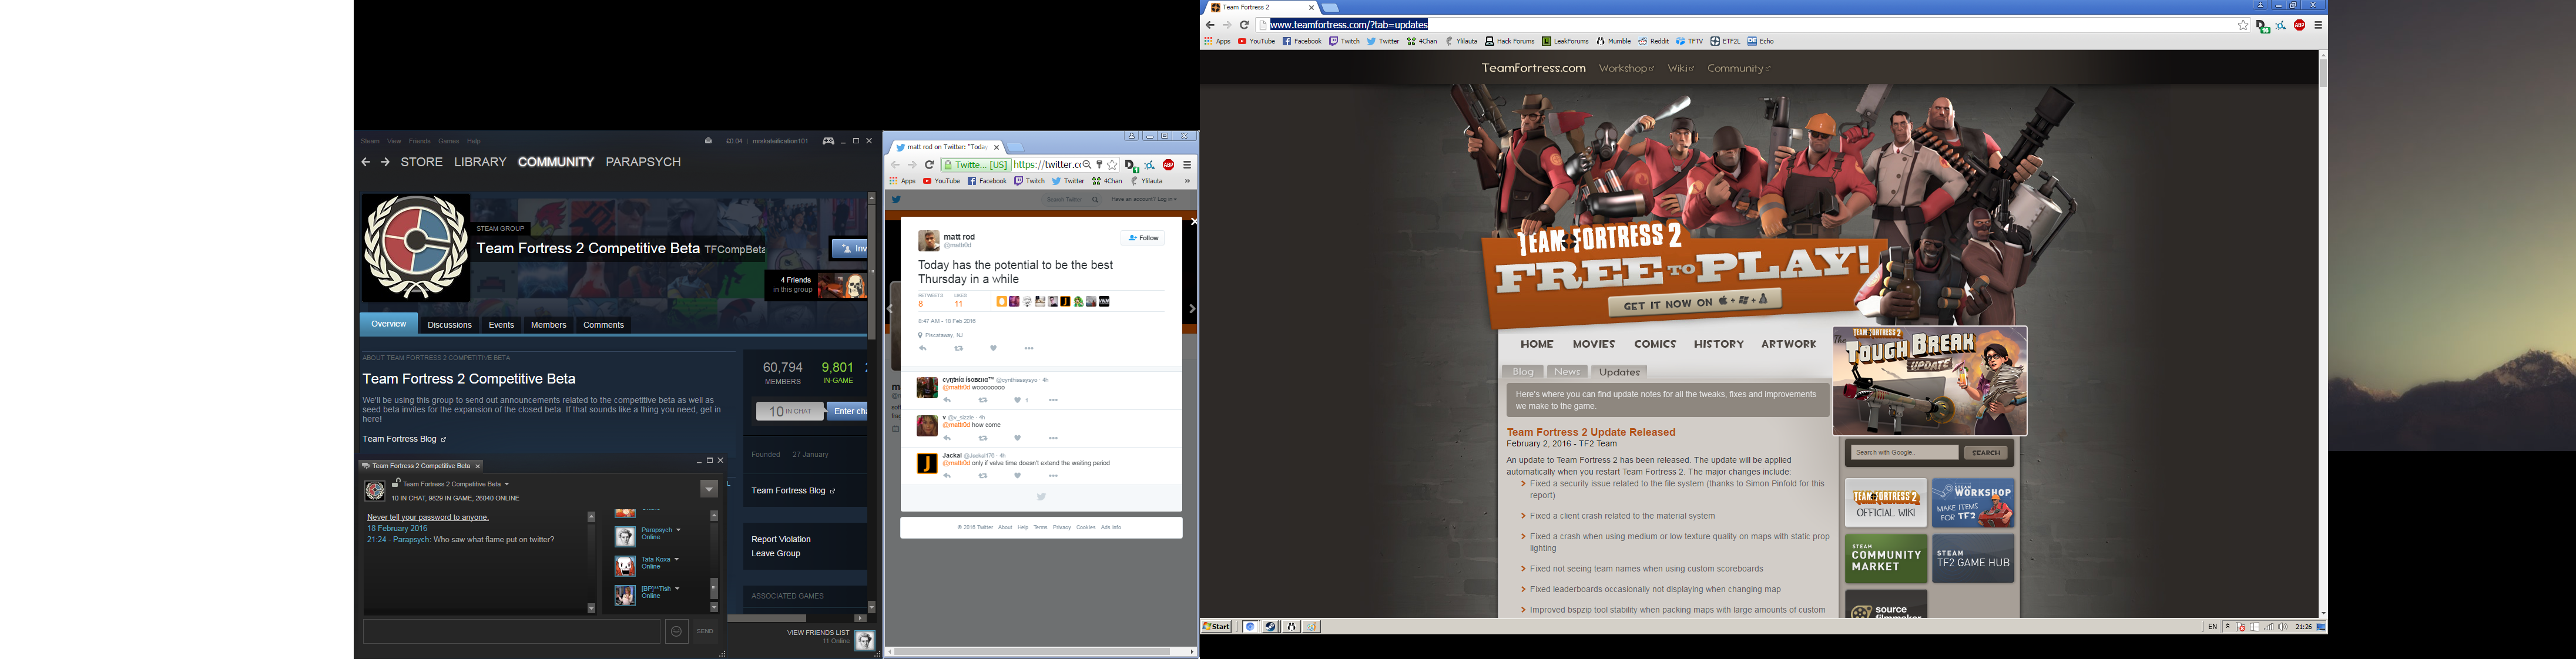2576x659 pixels.
Task: Open the Games menu in Steam
Action: click(448, 141)
